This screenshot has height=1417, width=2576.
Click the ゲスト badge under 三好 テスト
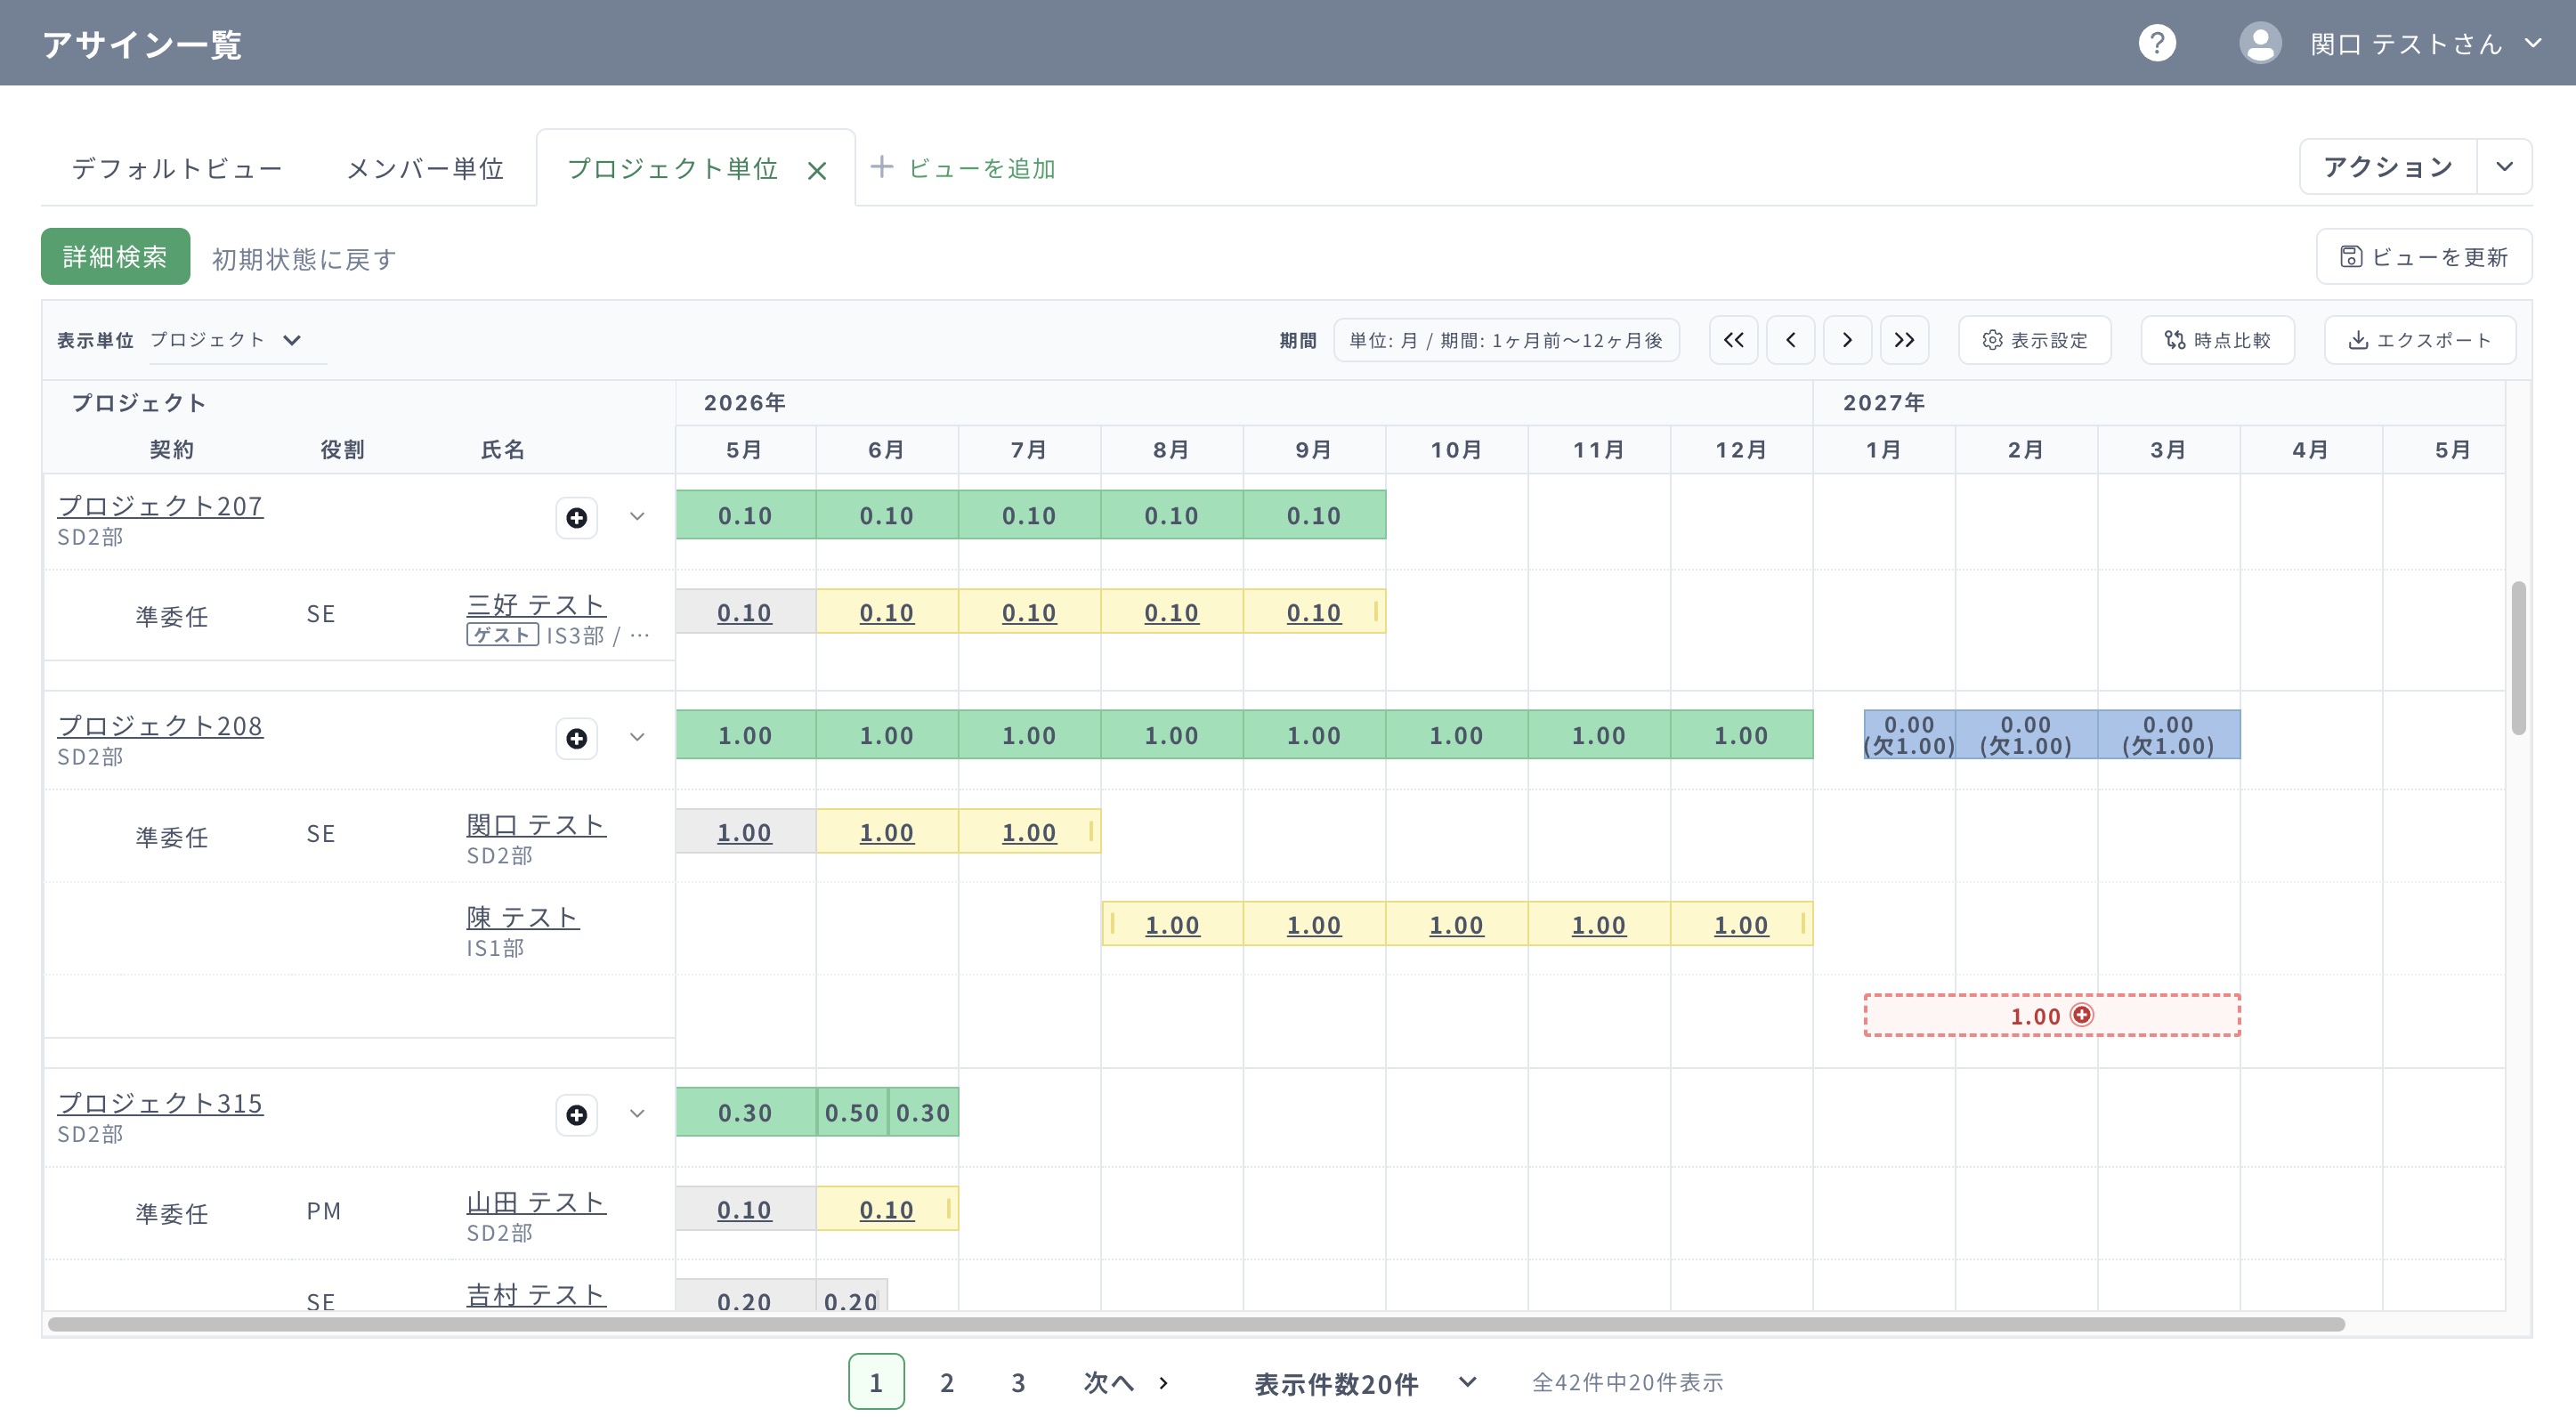point(502,635)
